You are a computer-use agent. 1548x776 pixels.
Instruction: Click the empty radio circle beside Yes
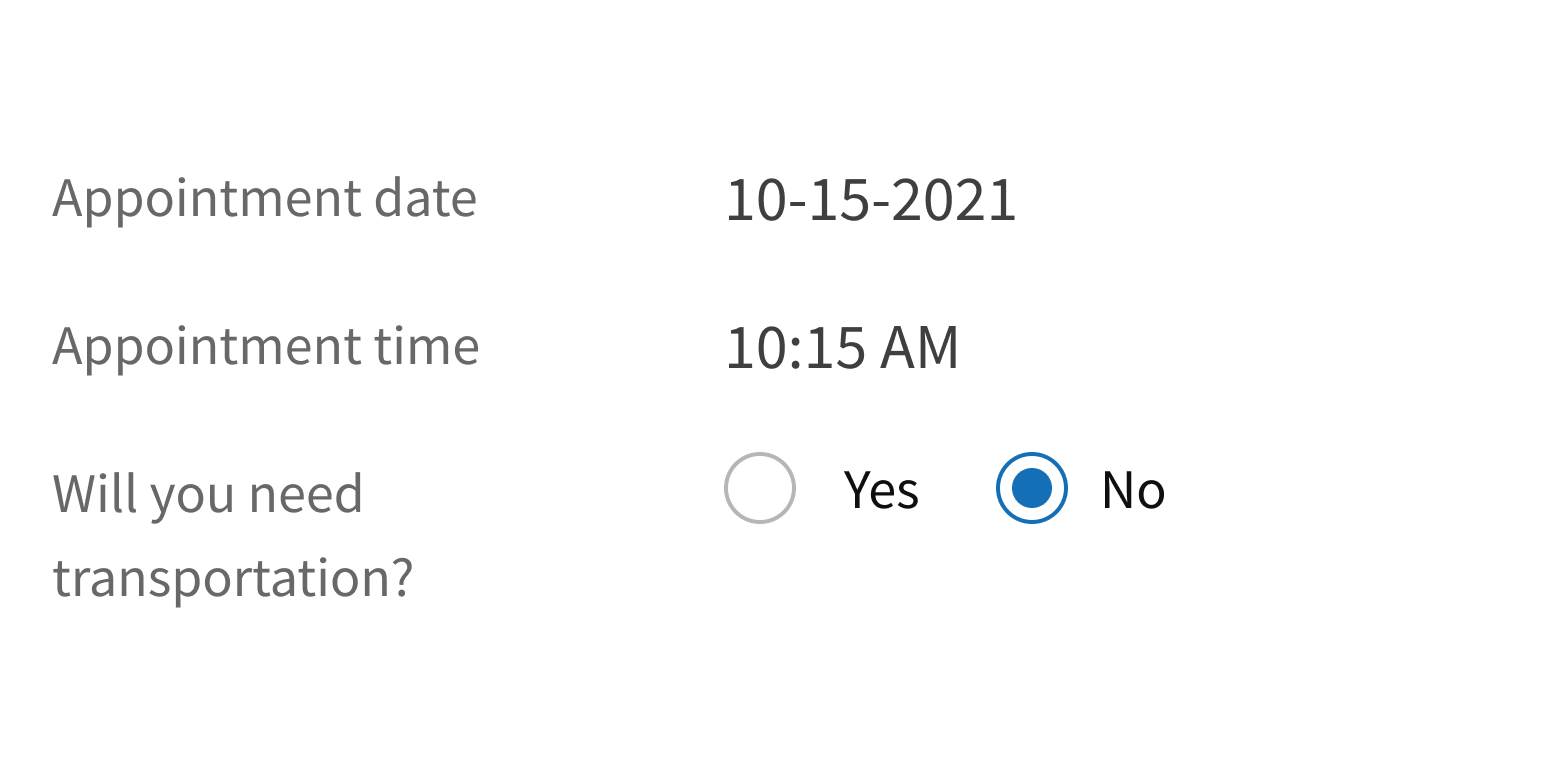[x=759, y=488]
